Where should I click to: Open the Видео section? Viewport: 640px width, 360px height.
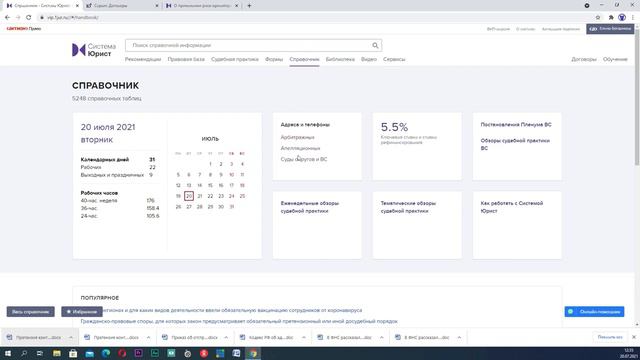[369, 59]
